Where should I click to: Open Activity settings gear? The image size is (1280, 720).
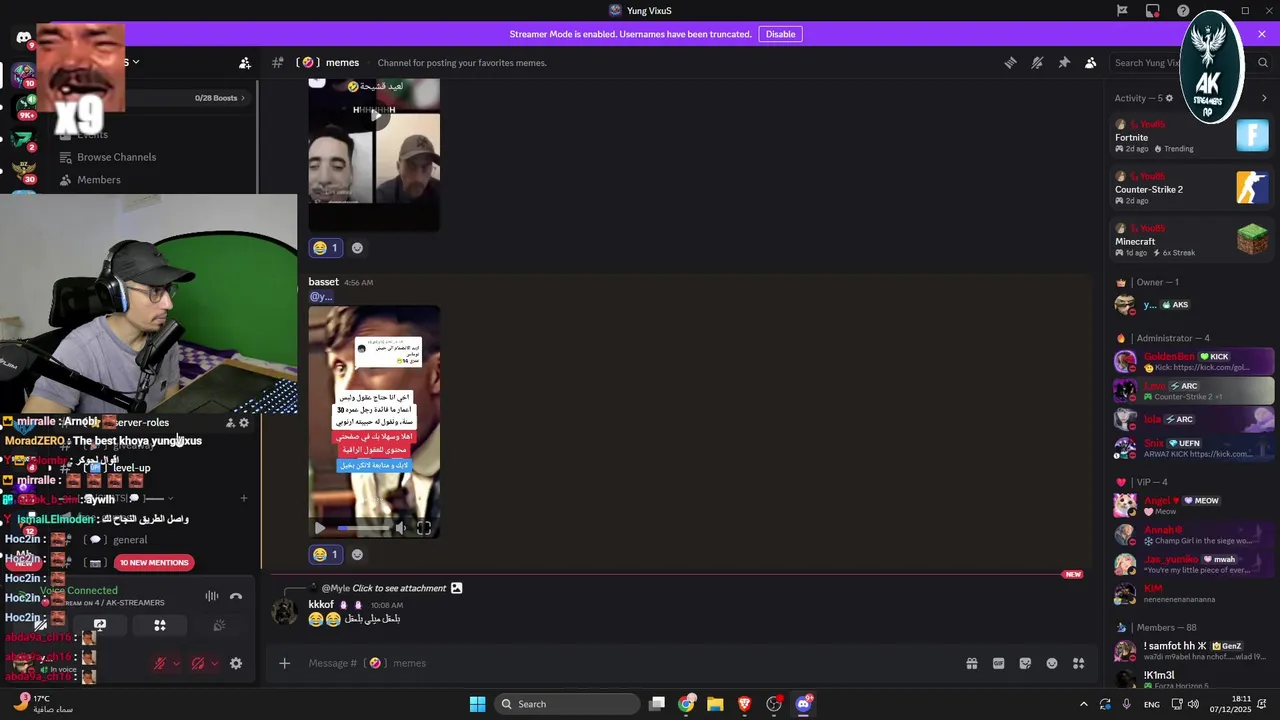1169,98
